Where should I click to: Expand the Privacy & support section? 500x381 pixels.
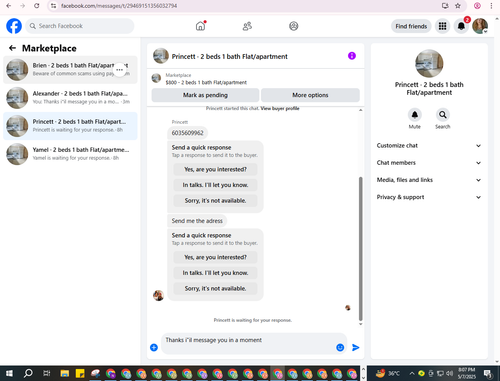pyautogui.click(x=429, y=197)
